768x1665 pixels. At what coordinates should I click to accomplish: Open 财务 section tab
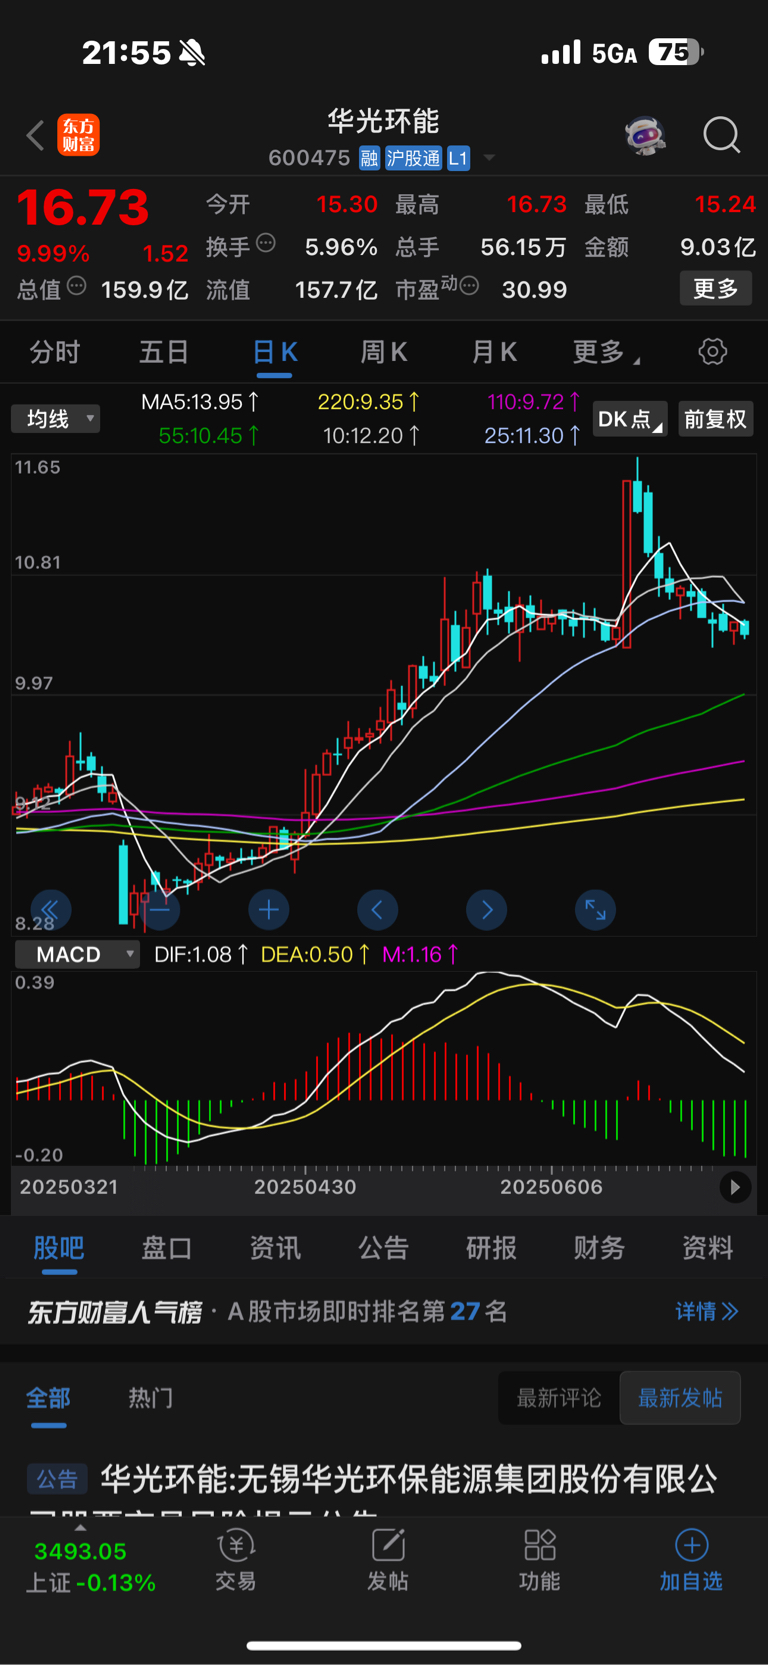click(600, 1248)
